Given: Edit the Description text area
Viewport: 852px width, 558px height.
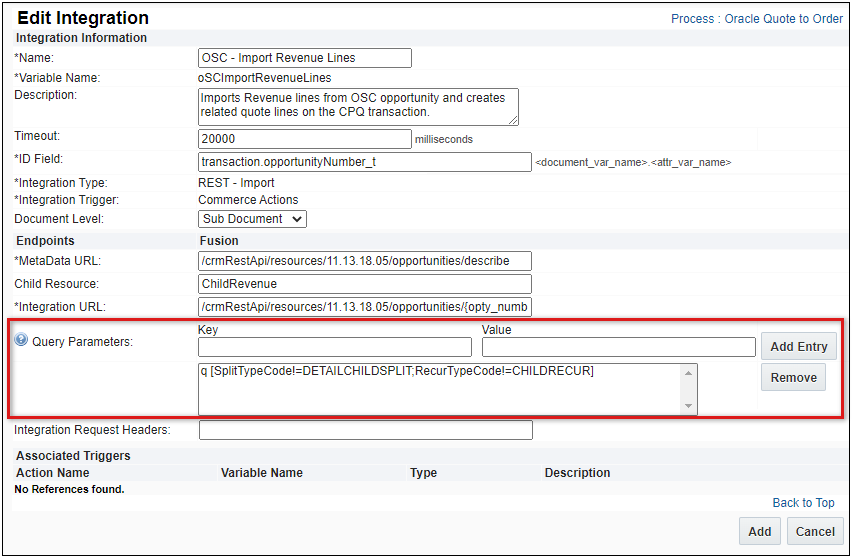Looking at the screenshot, I should tap(358, 107).
